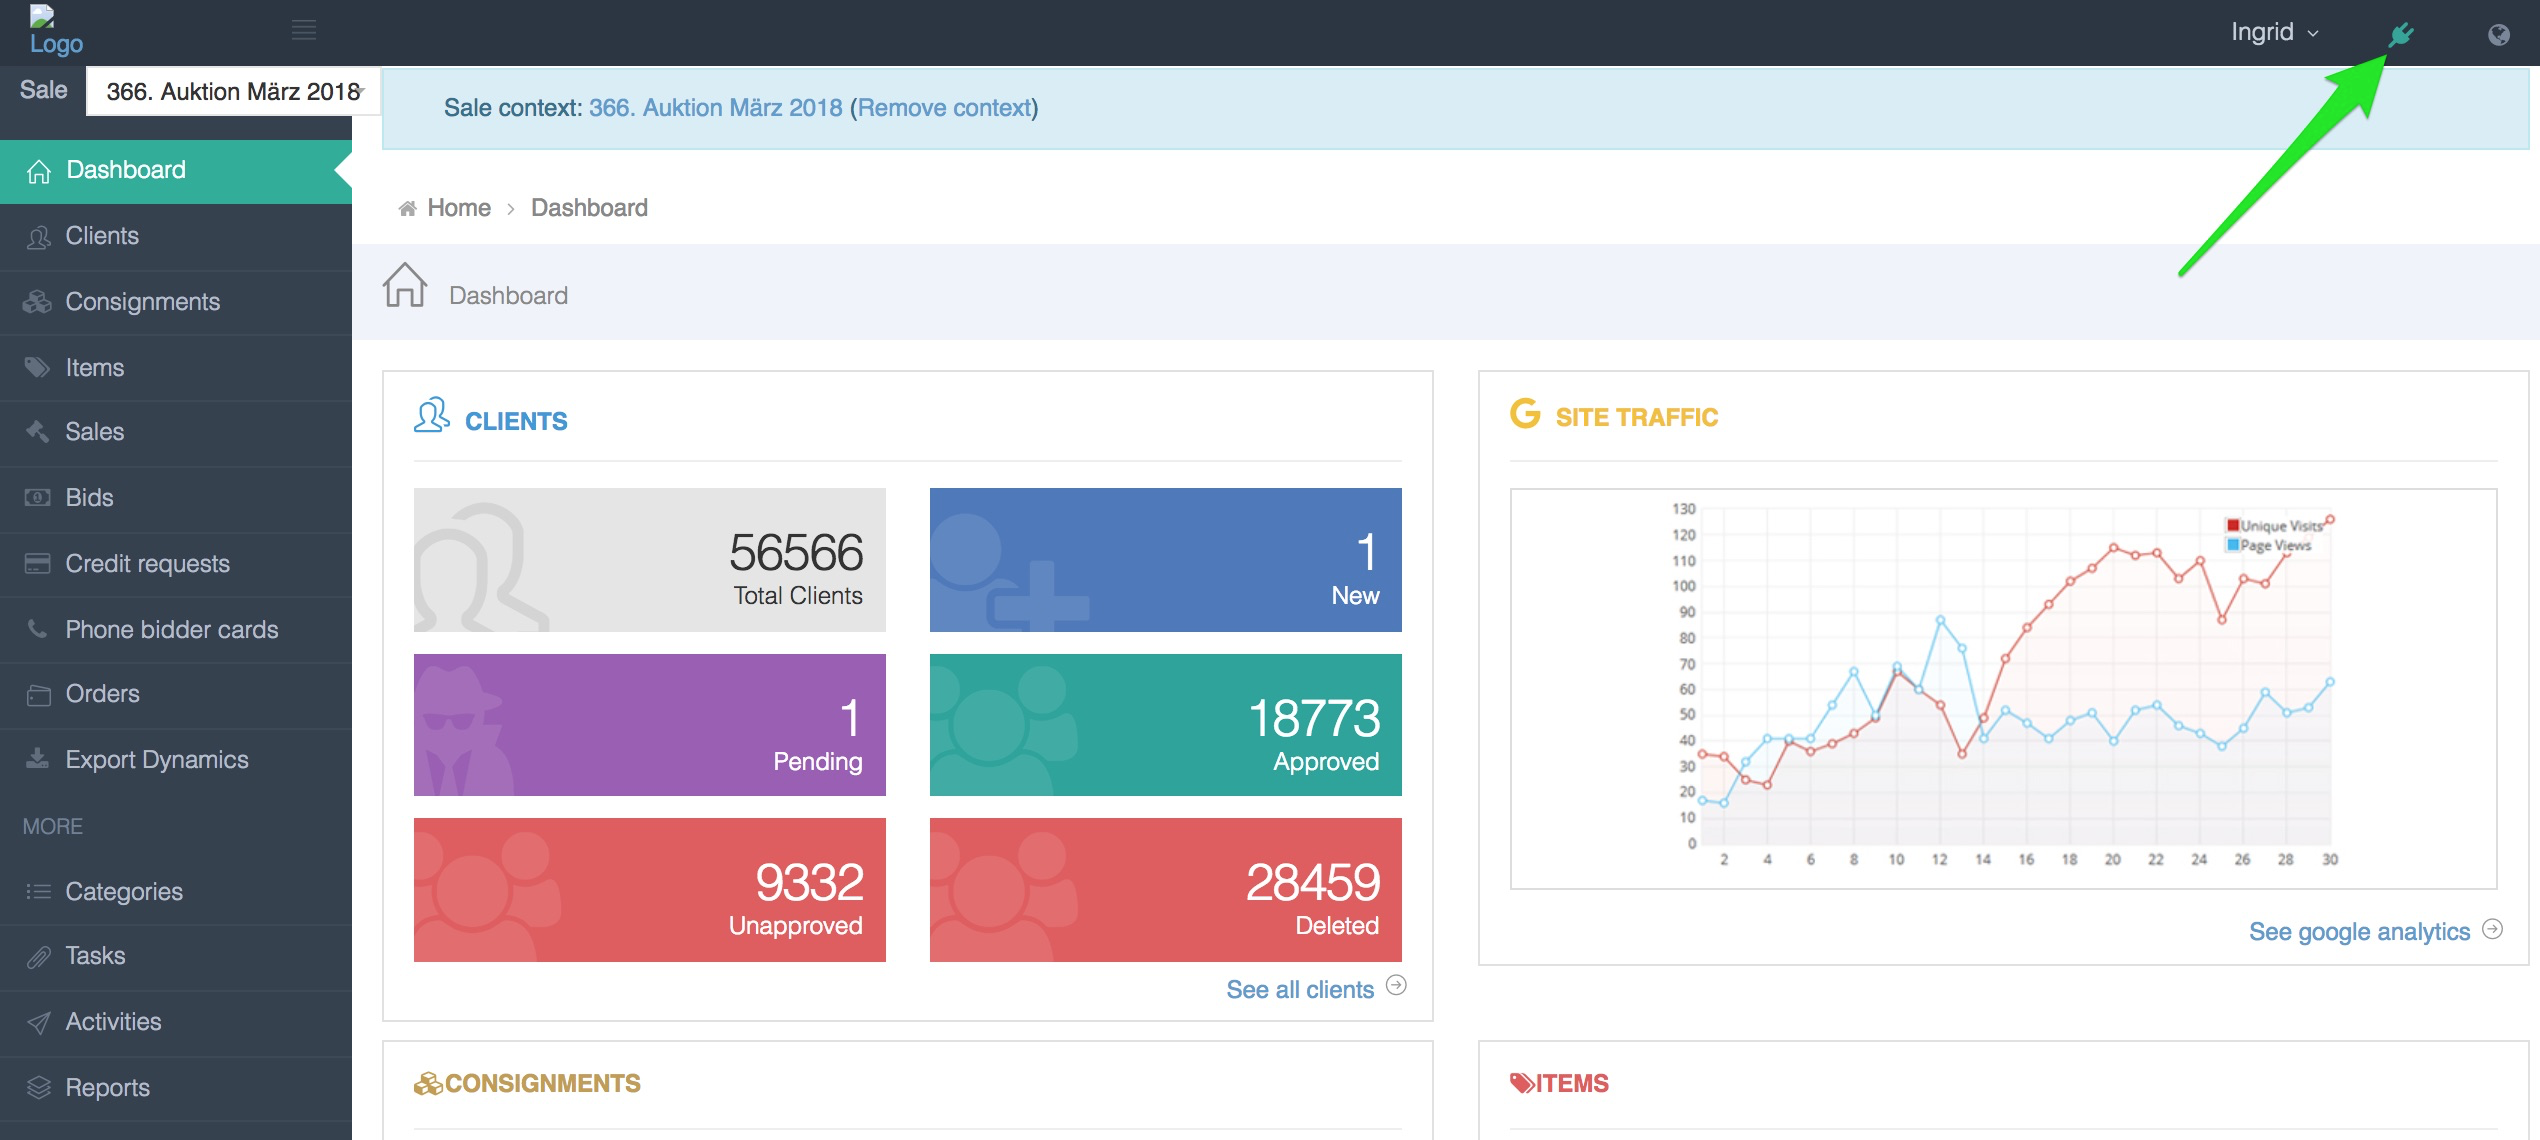Open Orders in the sidebar
This screenshot has height=1140, width=2540.
176,695
